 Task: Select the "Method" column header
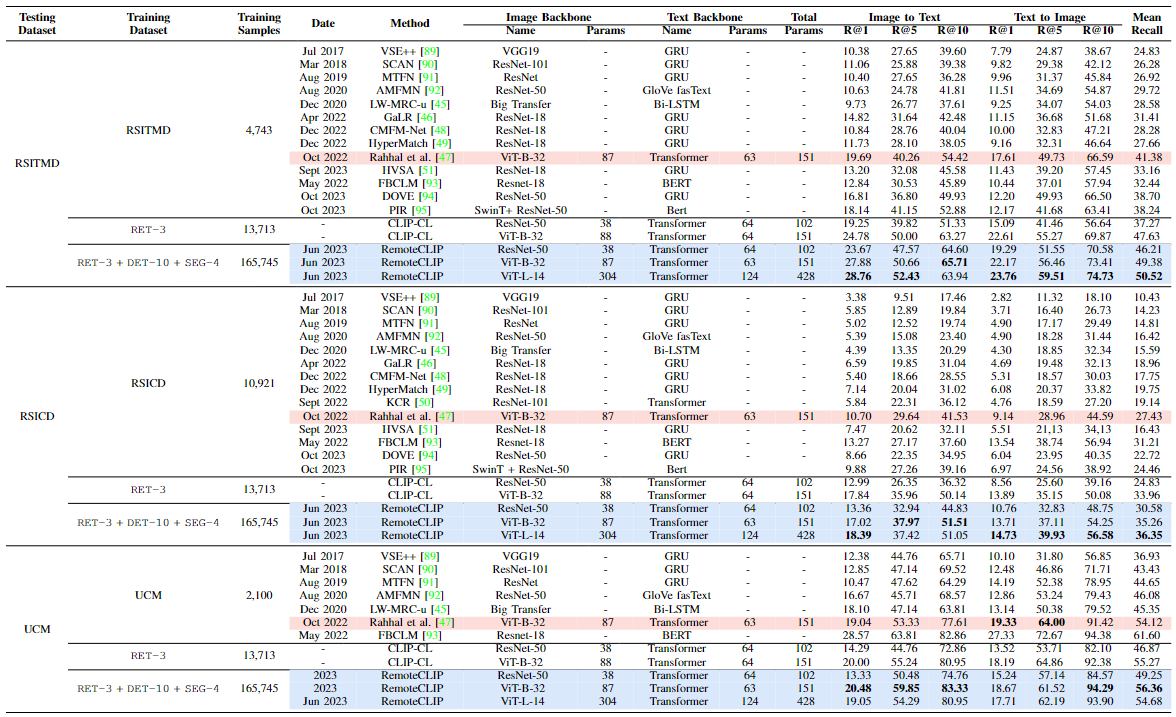(x=410, y=24)
